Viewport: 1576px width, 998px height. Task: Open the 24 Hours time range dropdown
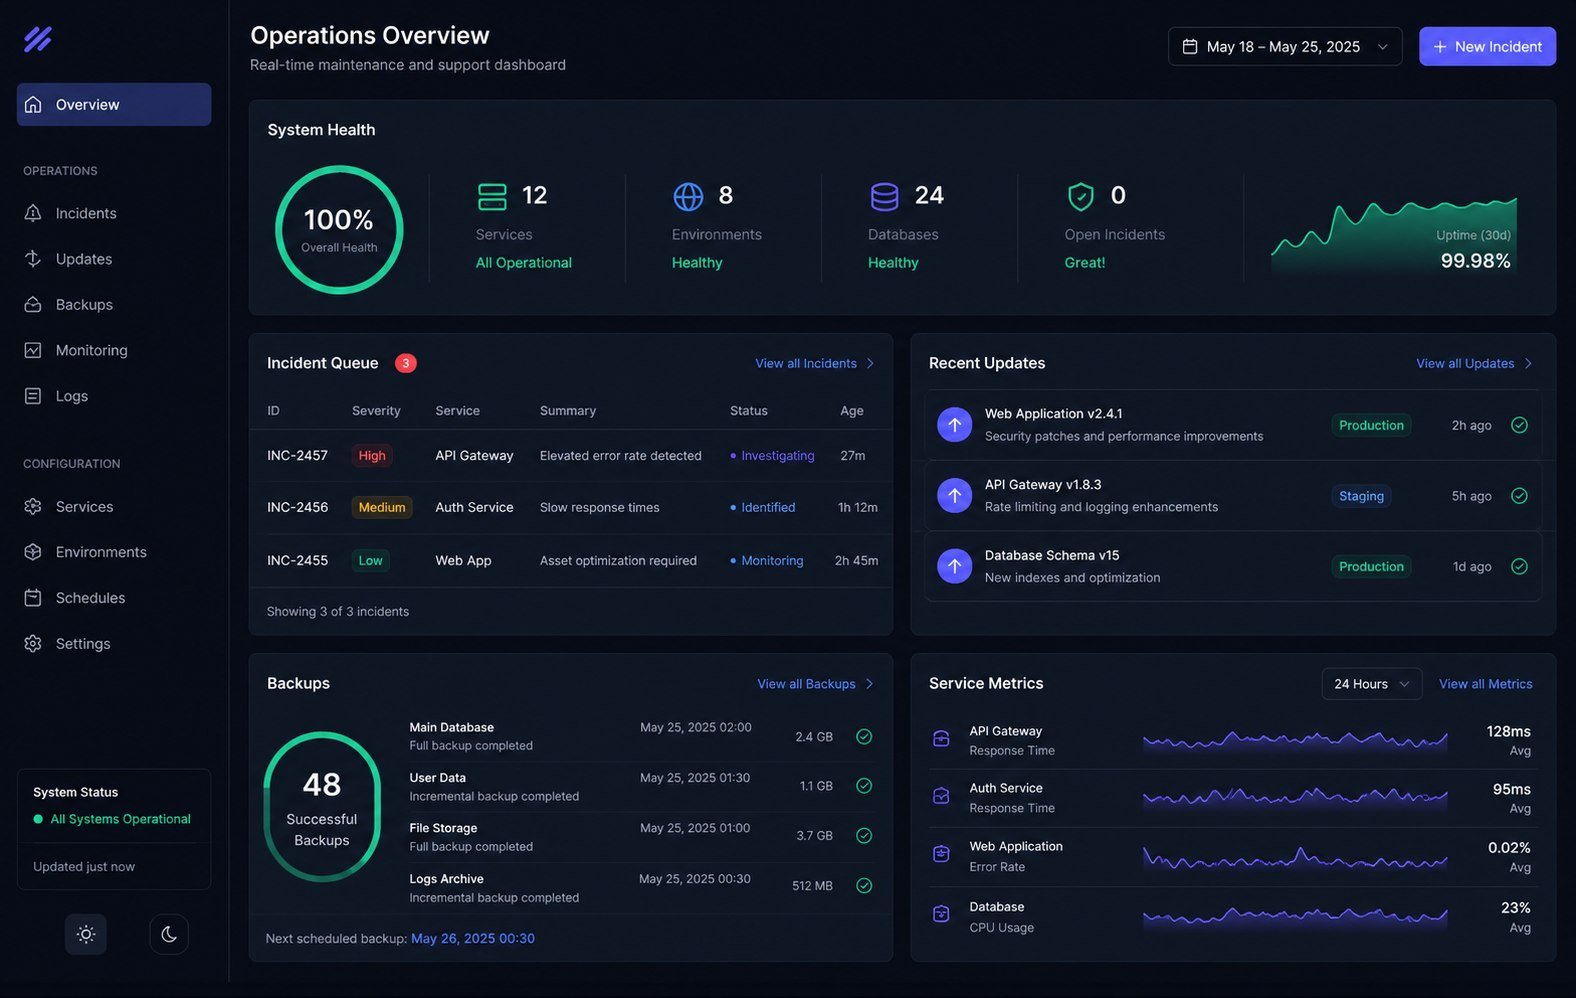coord(1372,684)
